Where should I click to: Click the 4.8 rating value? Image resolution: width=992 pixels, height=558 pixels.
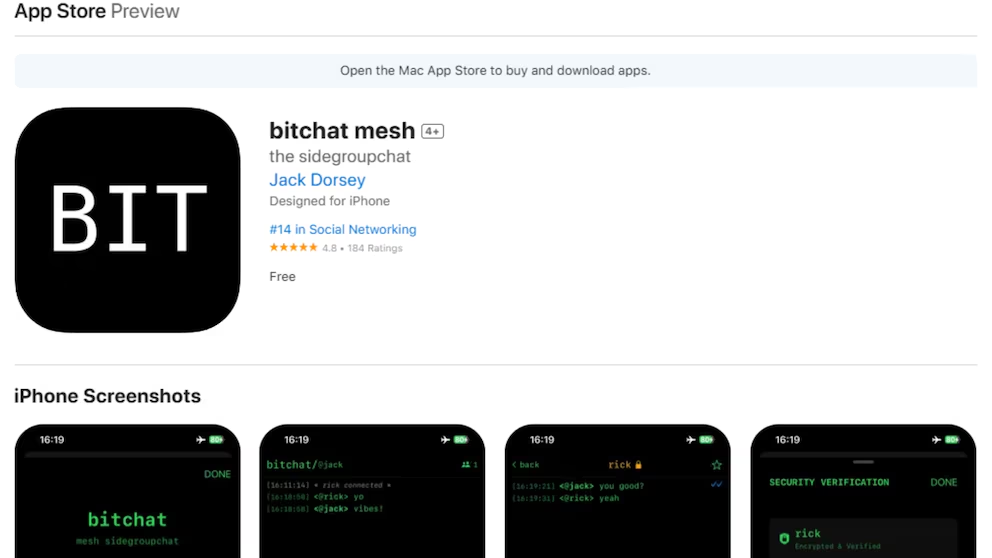click(x=329, y=248)
